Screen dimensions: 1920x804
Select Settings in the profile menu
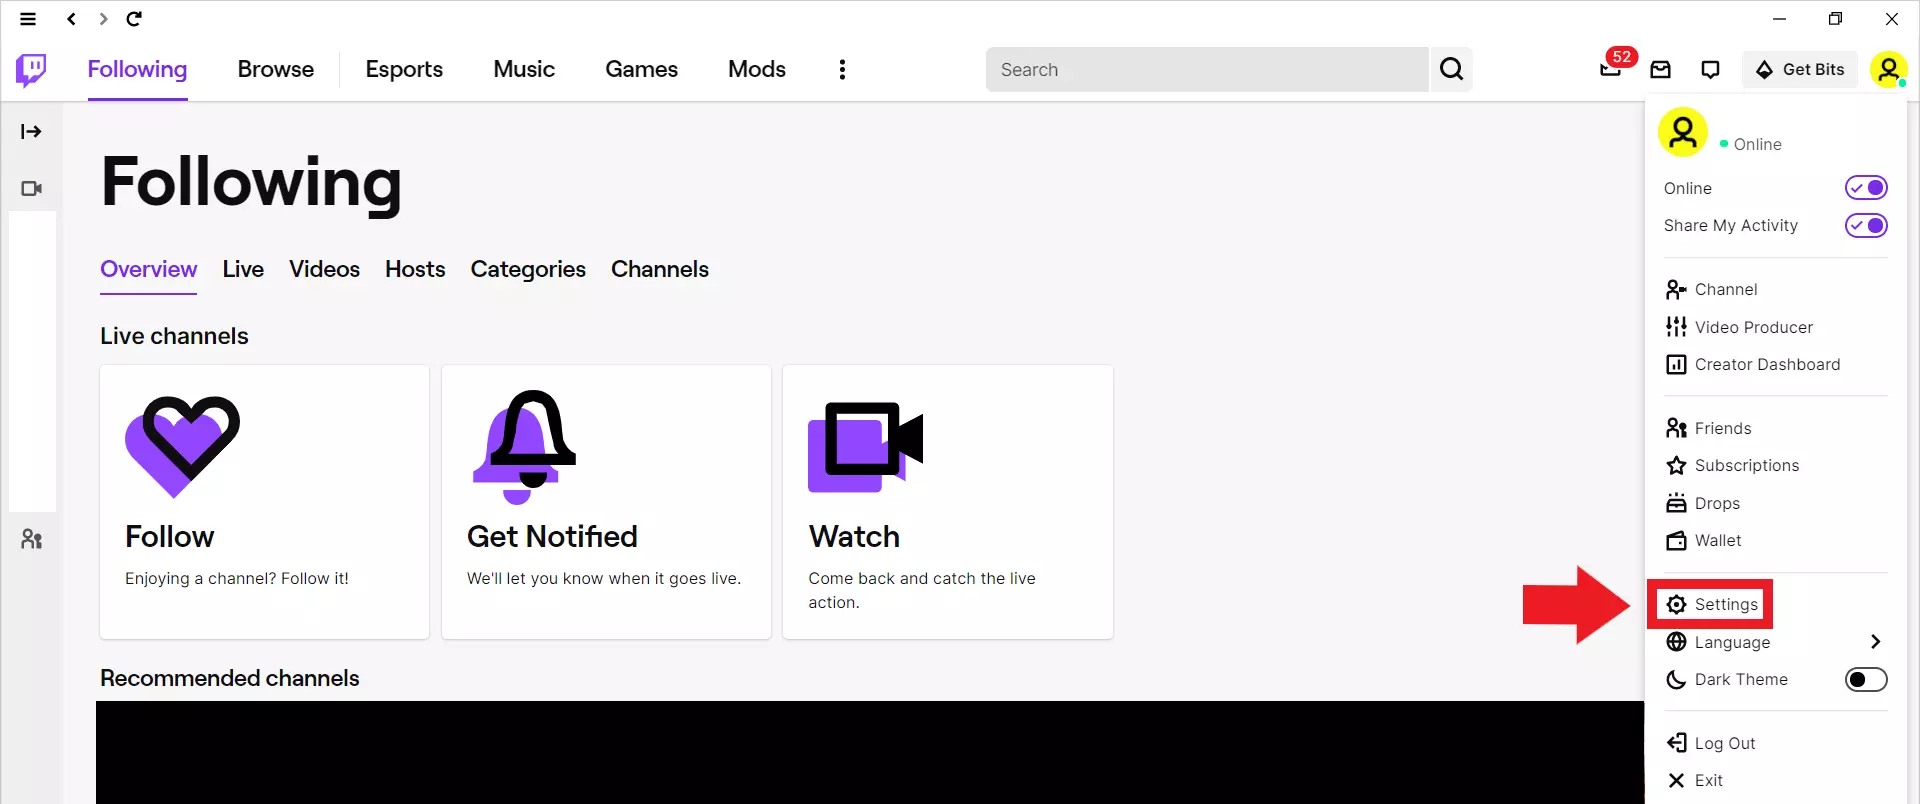(x=1725, y=605)
